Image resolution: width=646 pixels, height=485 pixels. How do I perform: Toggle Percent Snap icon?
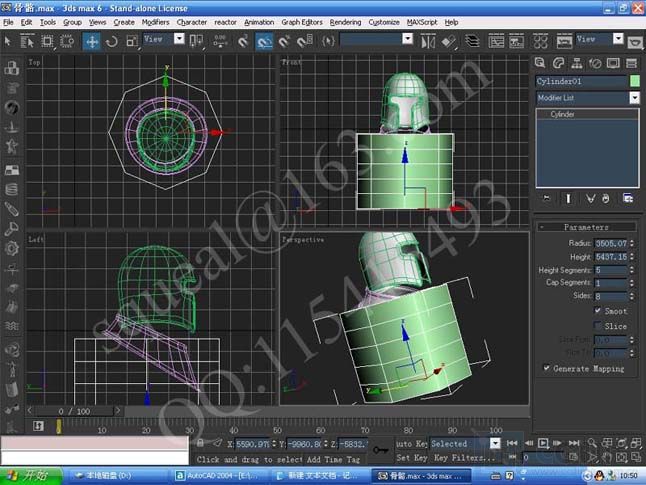(x=284, y=41)
